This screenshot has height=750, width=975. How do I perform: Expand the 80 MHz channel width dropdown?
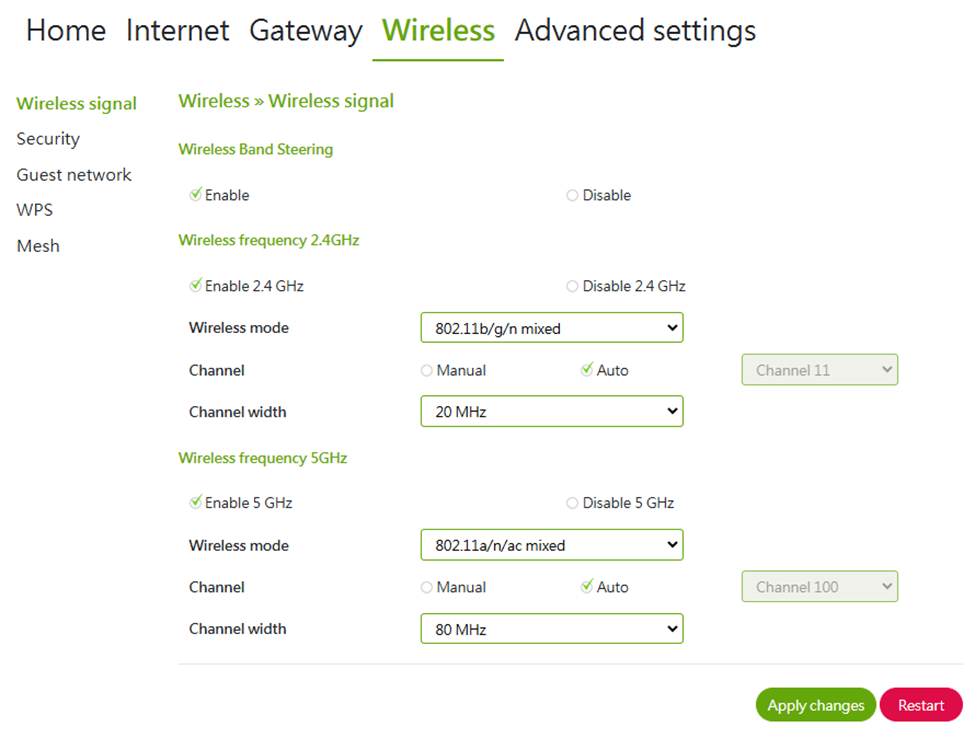tap(551, 629)
